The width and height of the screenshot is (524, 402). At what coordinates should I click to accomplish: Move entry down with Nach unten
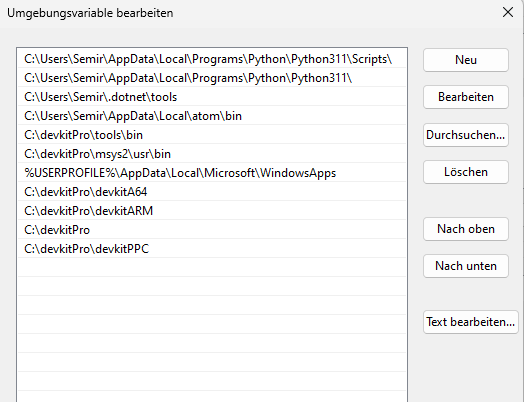(466, 266)
